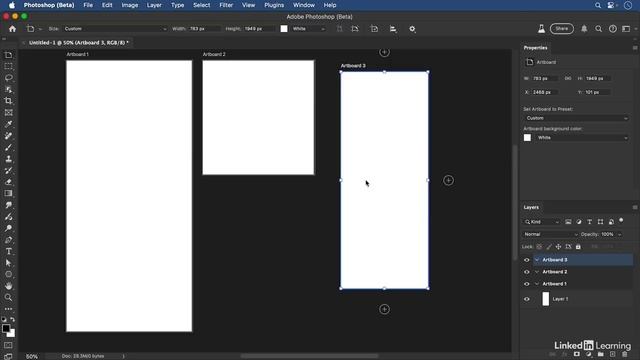Select the Frame tool

8,113
